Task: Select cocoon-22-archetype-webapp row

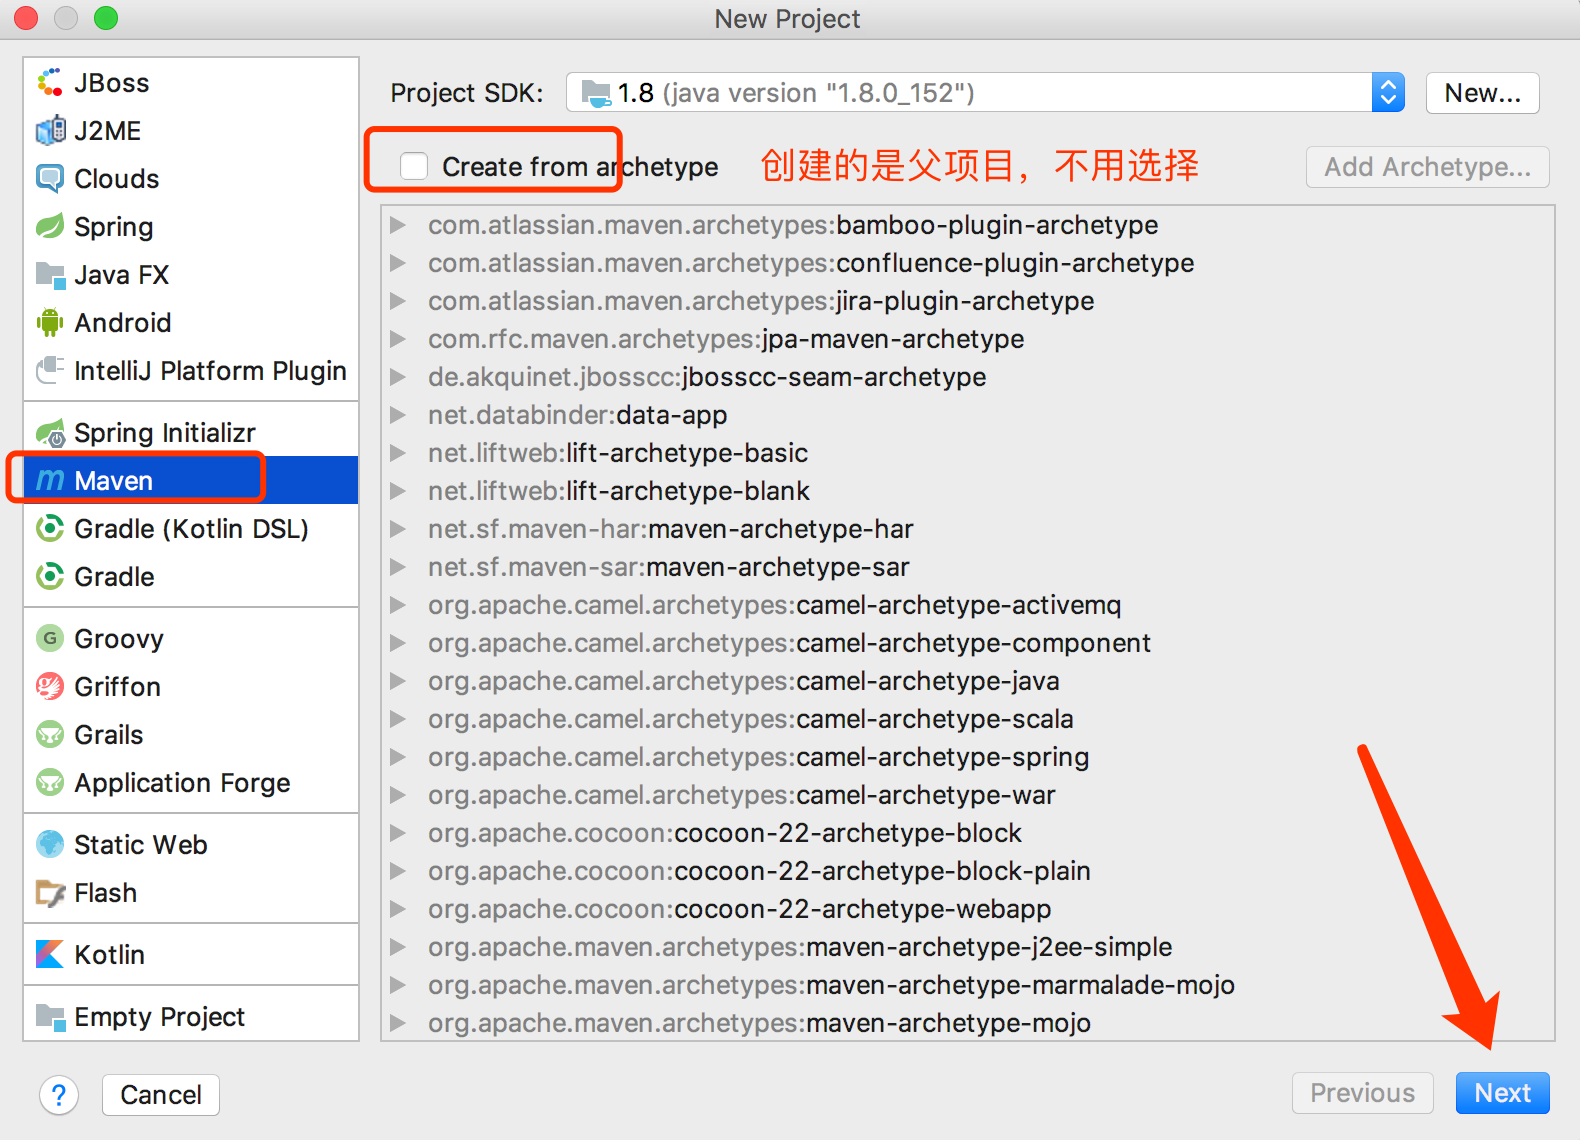Action: click(x=968, y=909)
